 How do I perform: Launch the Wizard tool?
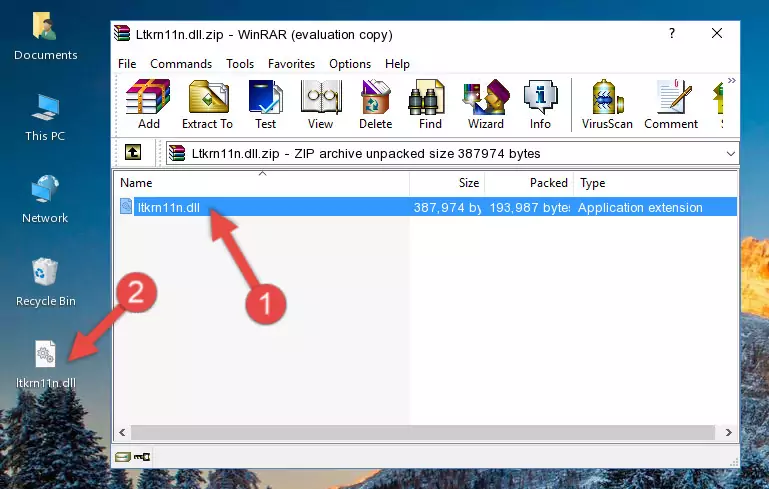click(486, 104)
